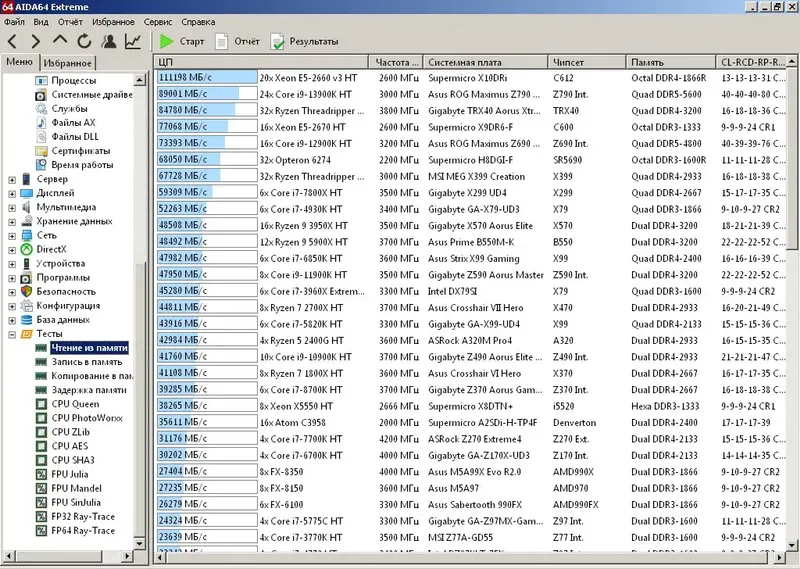Viewport: 800px width, 569px height.
Task: Click the results horizontal scroll-right arrow
Action: pyautogui.click(x=780, y=558)
